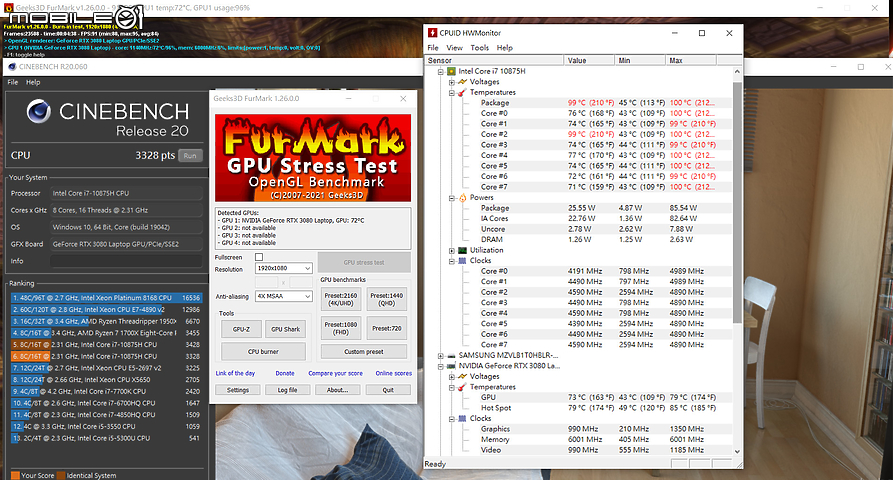
Task: Expand the Utilization node
Action: pos(452,251)
